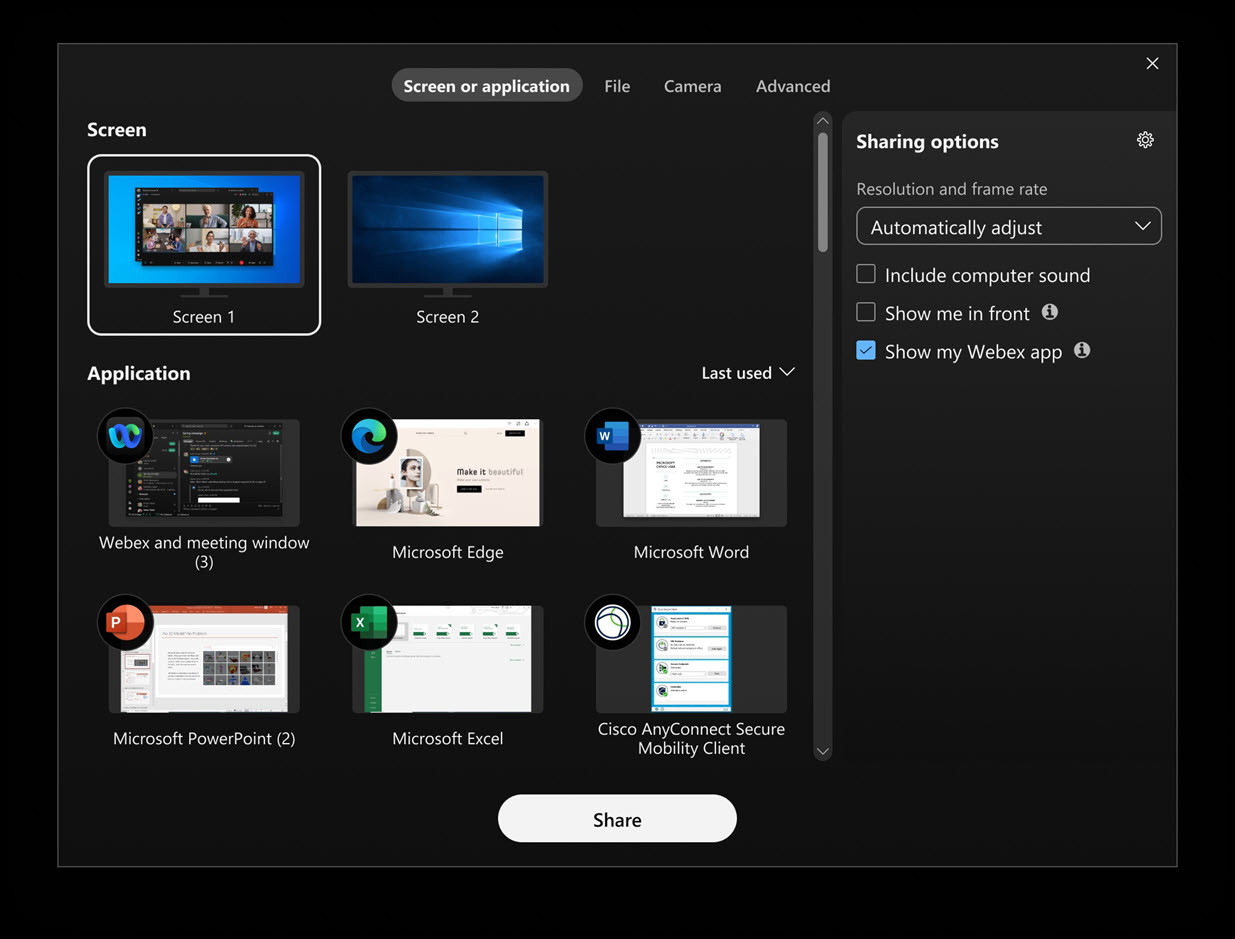This screenshot has width=1235, height=939.
Task: Switch to the Camera tab
Action: point(692,86)
